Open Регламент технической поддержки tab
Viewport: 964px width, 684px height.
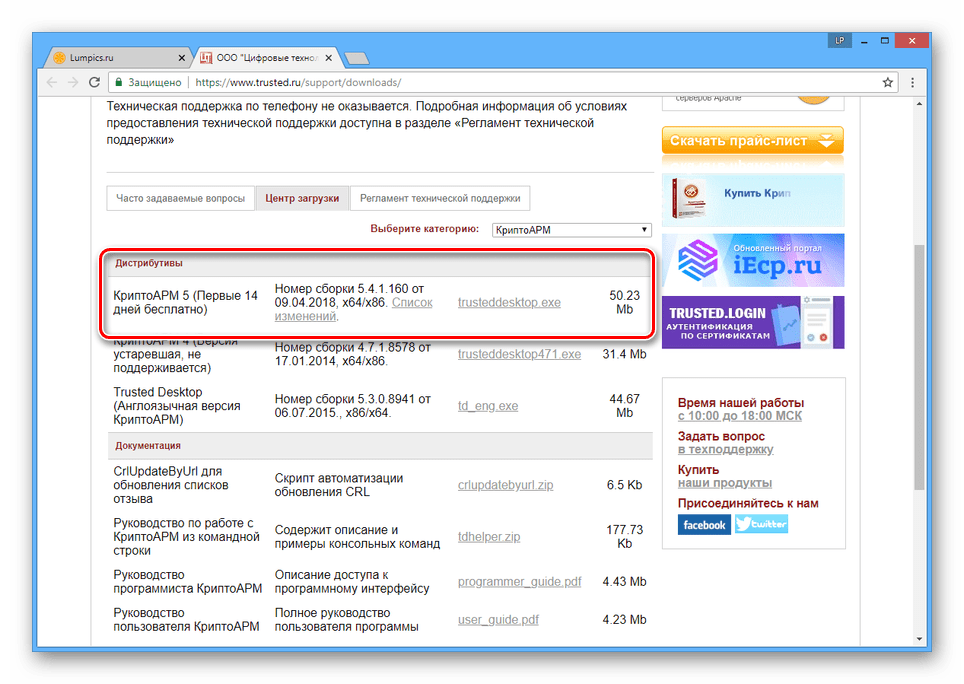(x=440, y=198)
